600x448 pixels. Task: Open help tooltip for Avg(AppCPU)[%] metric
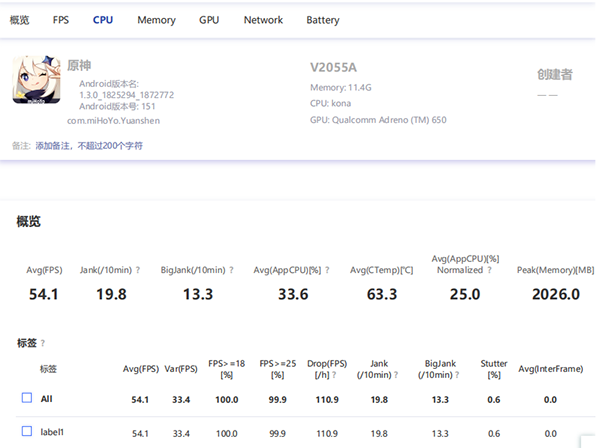[329, 270]
